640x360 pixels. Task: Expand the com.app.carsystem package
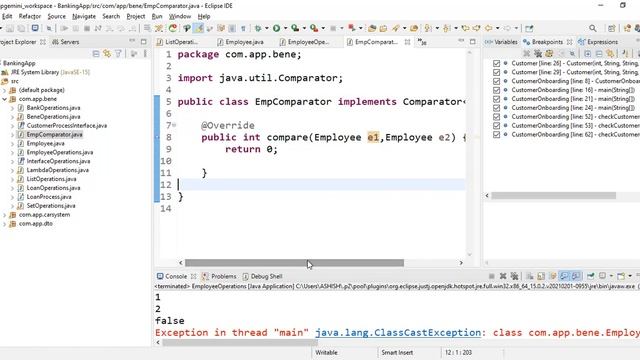4,215
